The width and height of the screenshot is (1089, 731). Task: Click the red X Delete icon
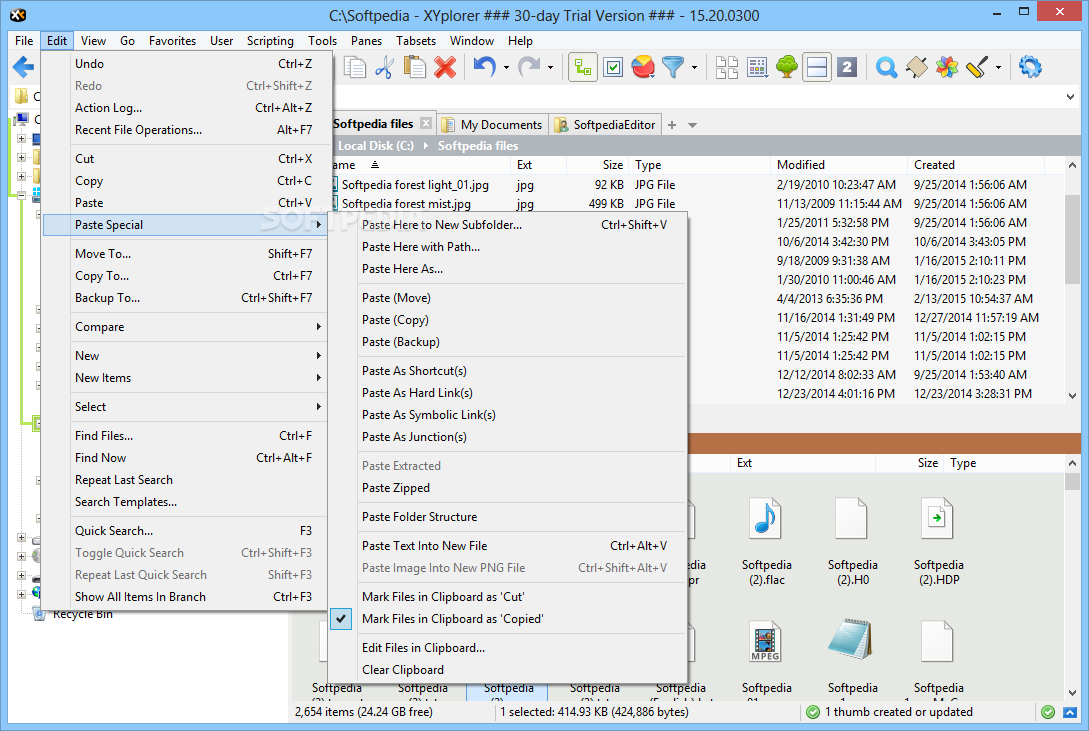[444, 67]
